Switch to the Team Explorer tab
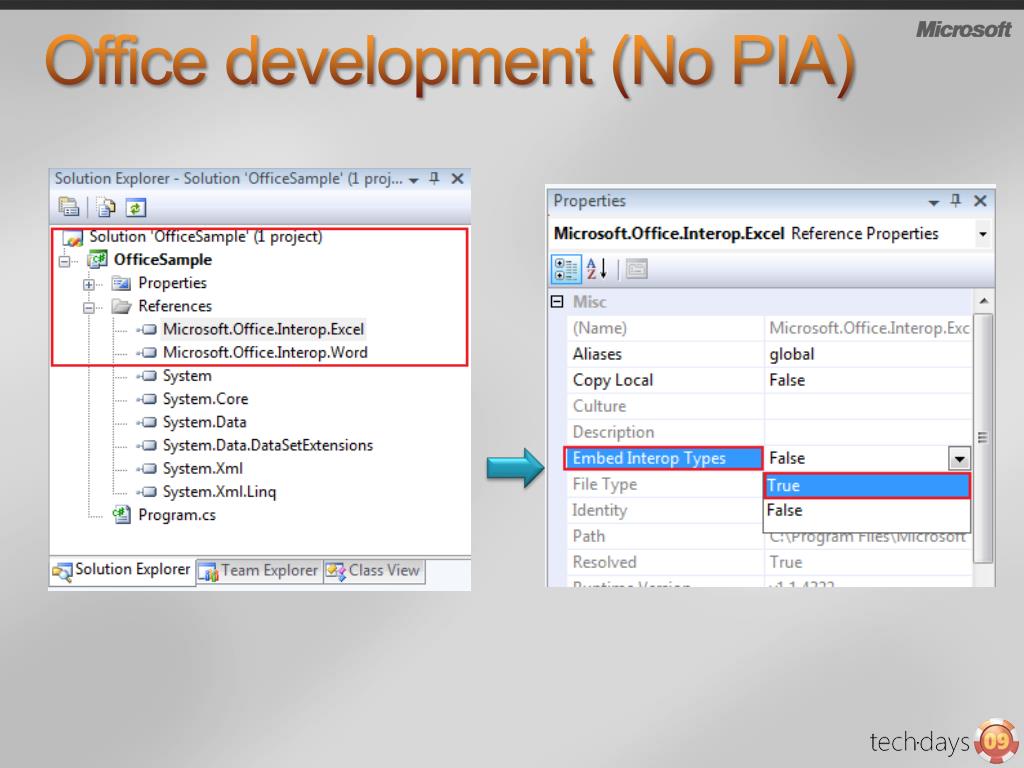 pos(258,571)
